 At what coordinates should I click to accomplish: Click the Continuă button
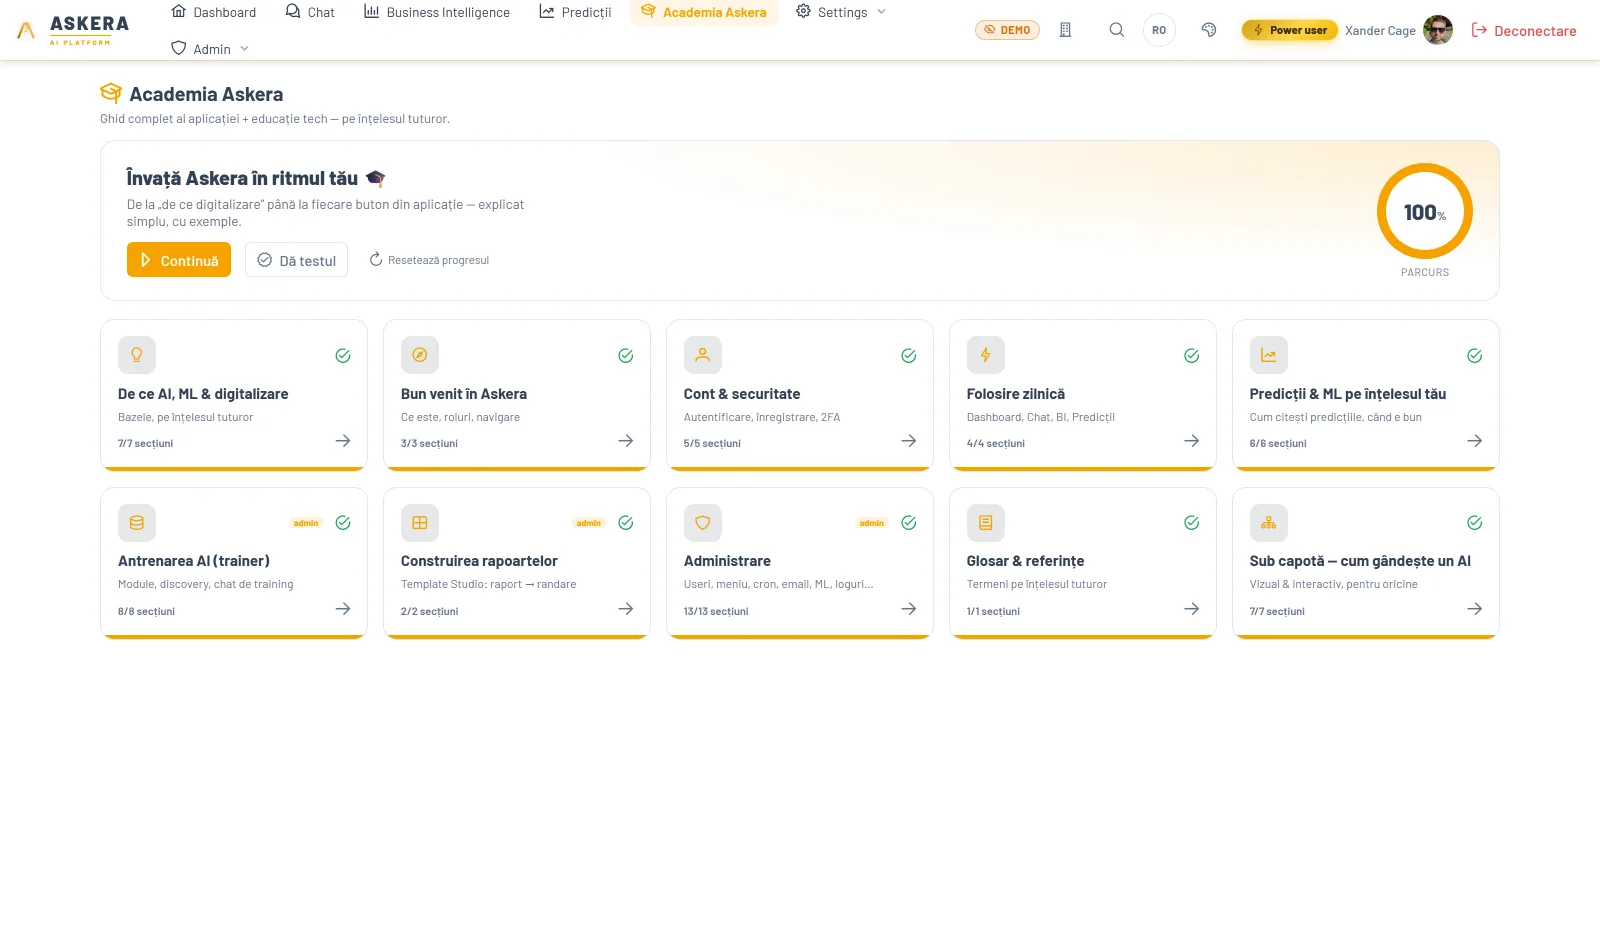coord(179,260)
